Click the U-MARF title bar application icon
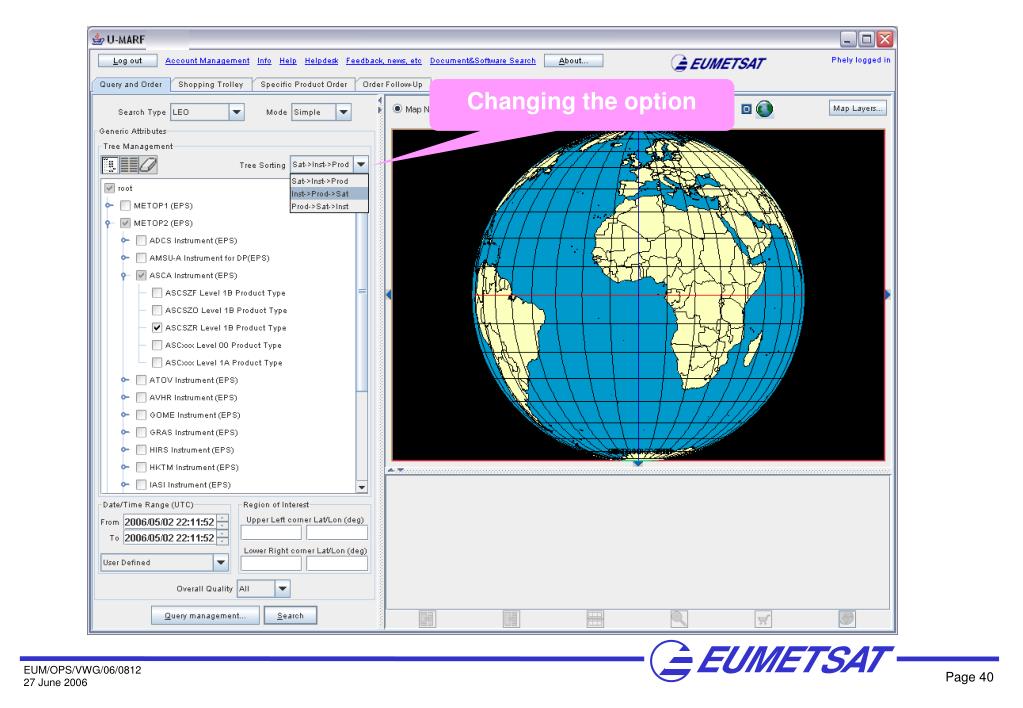 coord(98,39)
